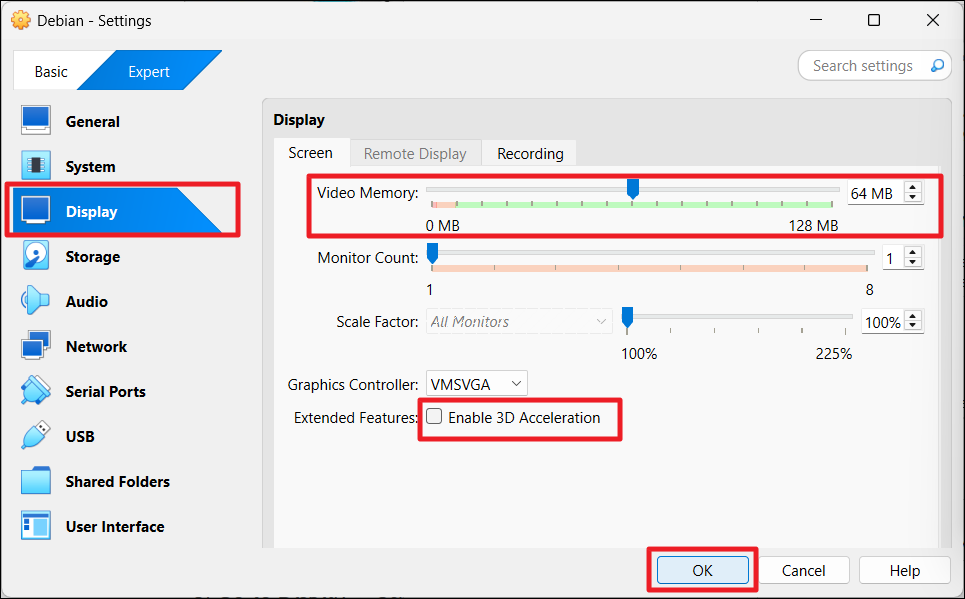Click the OK button
Viewport: 965px width, 599px height.
[702, 570]
